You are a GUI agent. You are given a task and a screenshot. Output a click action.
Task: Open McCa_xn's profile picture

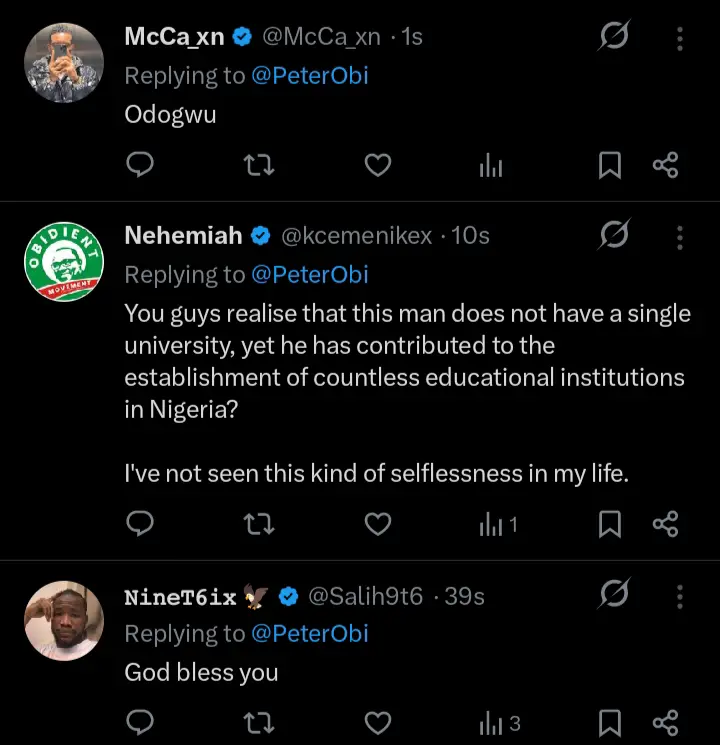click(64, 63)
